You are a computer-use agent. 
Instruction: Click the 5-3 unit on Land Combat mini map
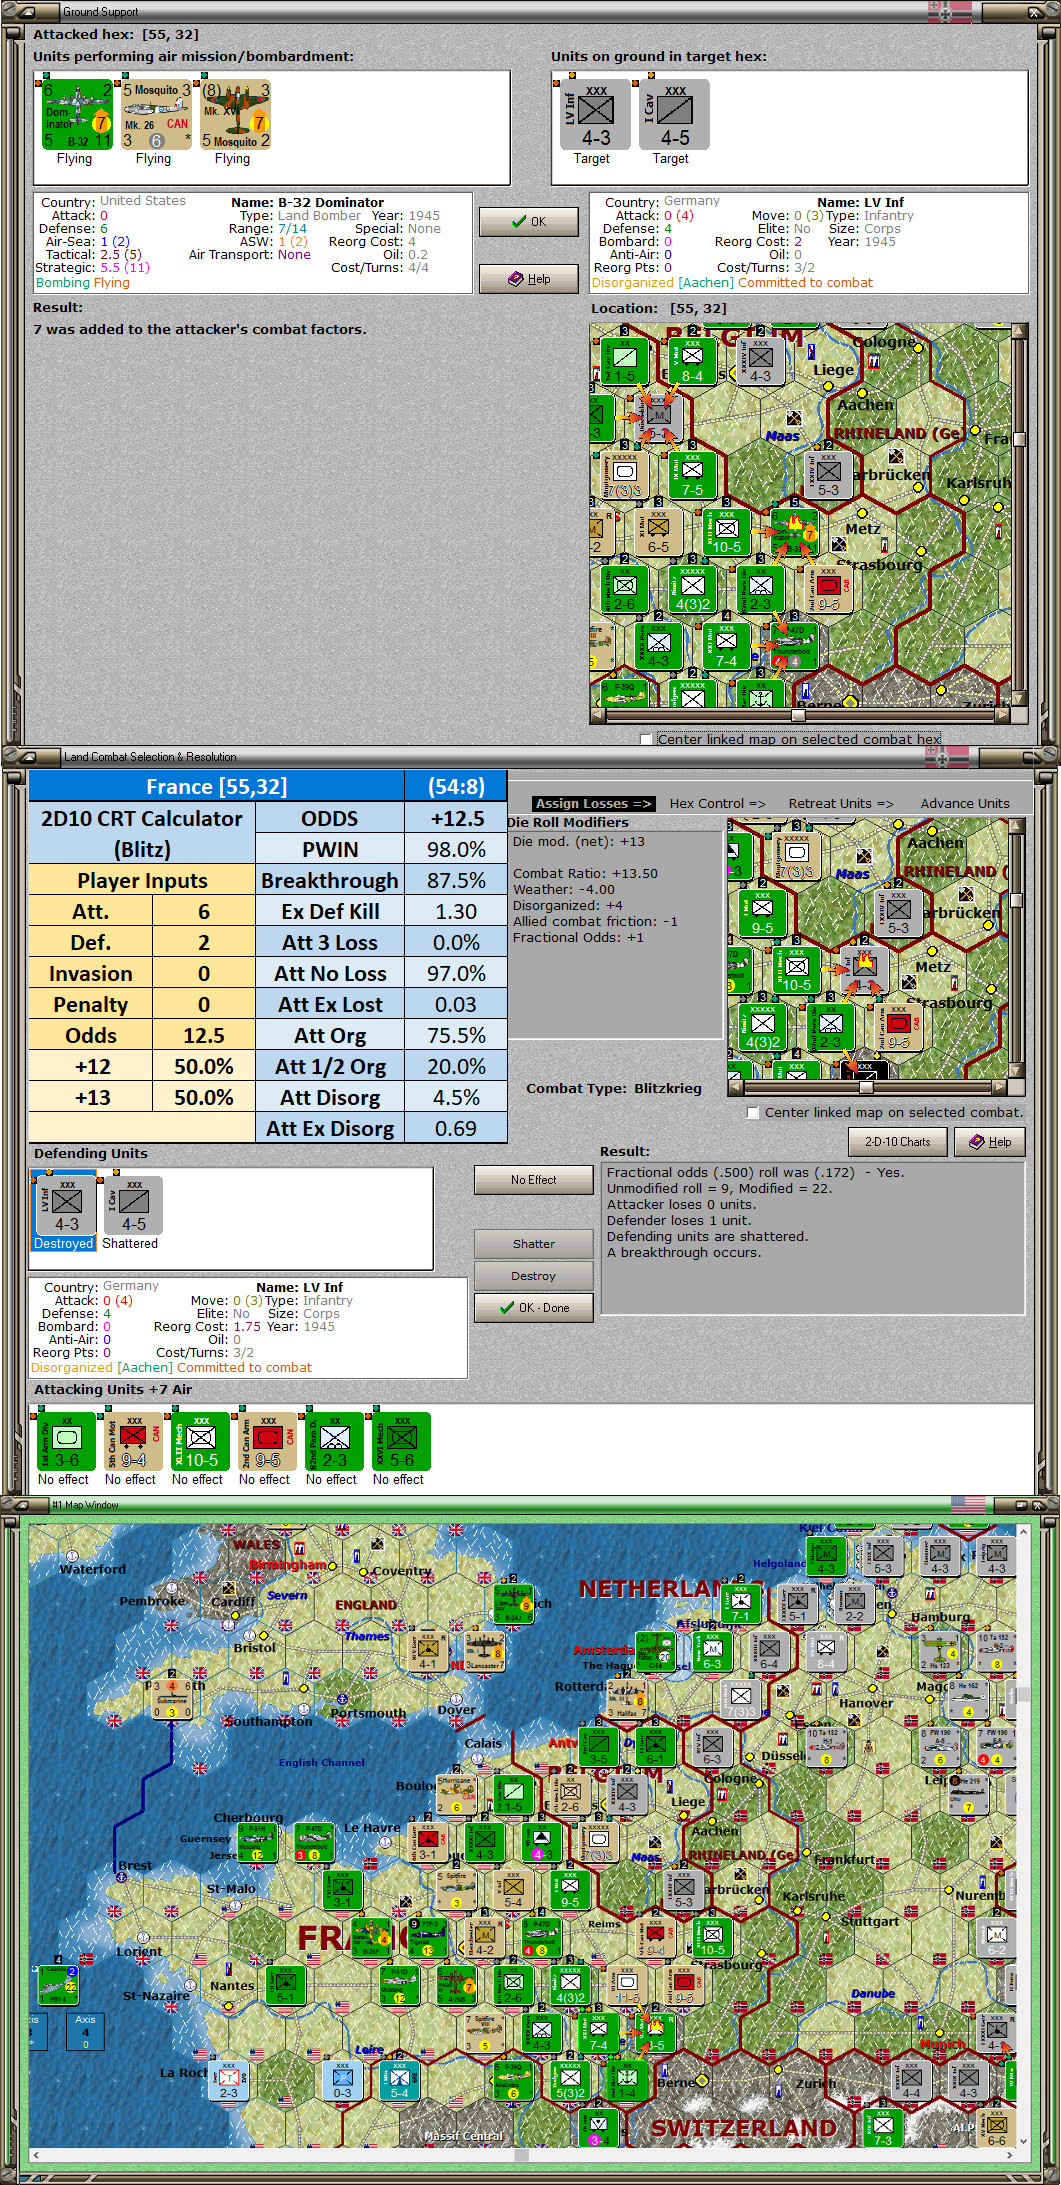coord(898,913)
